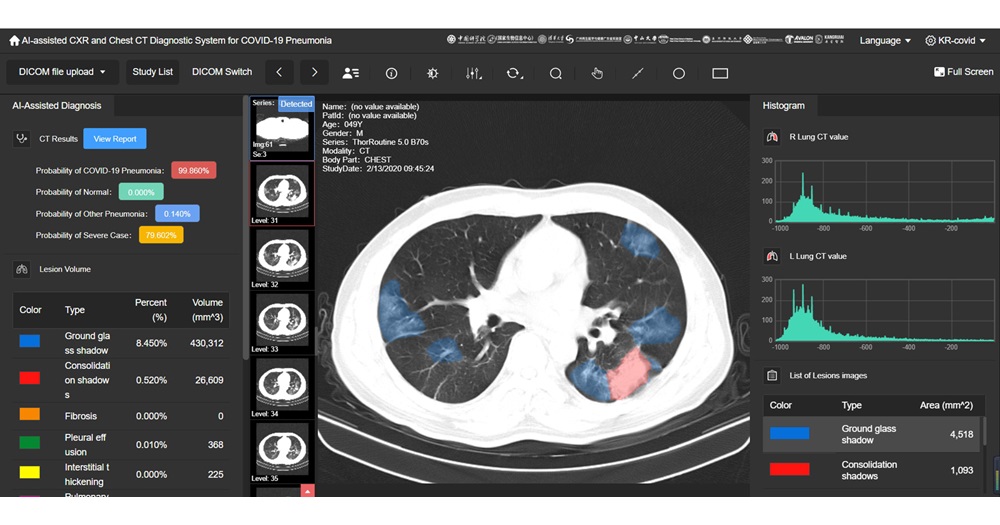Select the brightness/contrast adjustment tool
The width and height of the screenshot is (1000, 525).
pyautogui.click(x=432, y=73)
